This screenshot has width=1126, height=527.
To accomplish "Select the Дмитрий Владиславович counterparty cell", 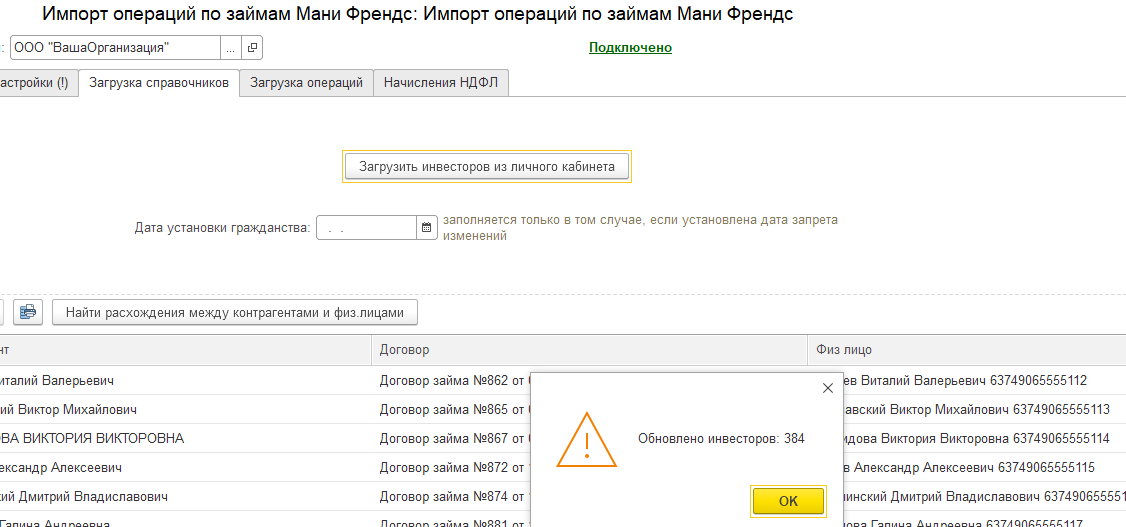I will [x=185, y=496].
